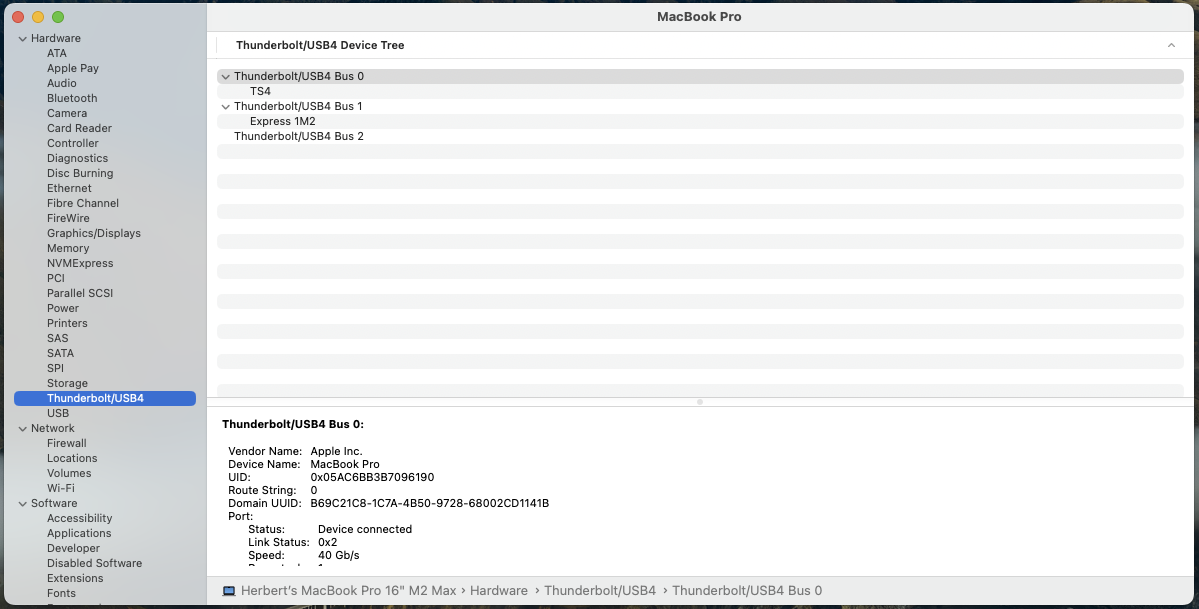Viewport: 1199px width, 609px height.
Task: Select Parallel SCSI in sidebar
Action: [x=80, y=293]
